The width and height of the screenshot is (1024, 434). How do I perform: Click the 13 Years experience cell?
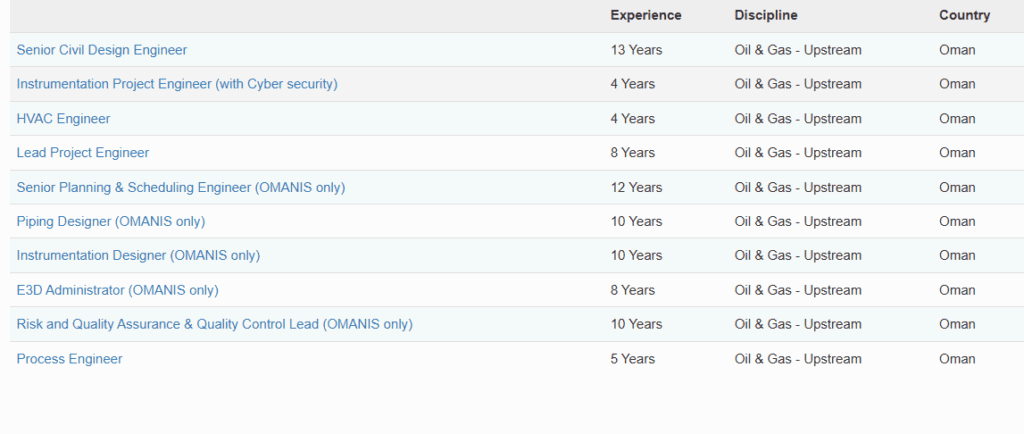tap(636, 50)
